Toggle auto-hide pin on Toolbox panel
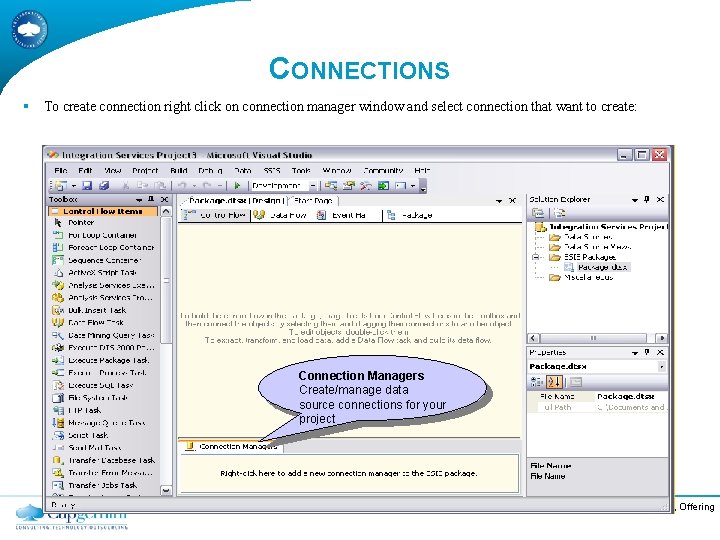This screenshot has width=720, height=540. click(151, 199)
